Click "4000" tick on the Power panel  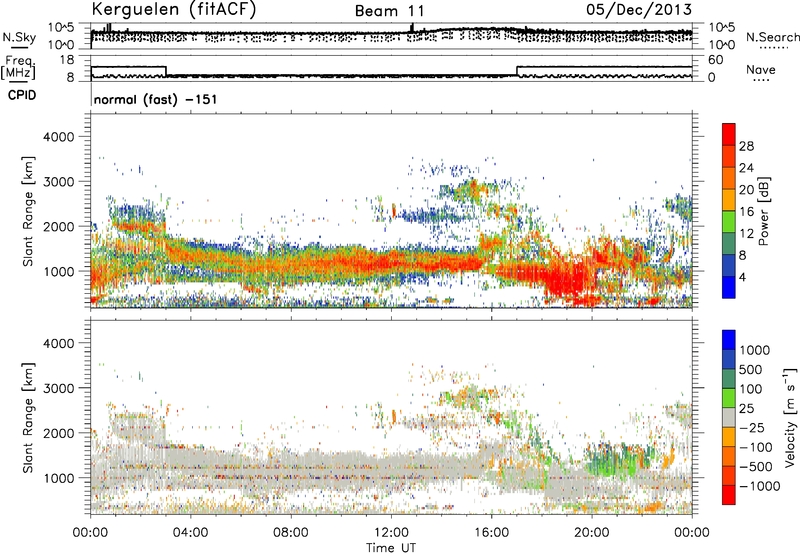(x=58, y=137)
